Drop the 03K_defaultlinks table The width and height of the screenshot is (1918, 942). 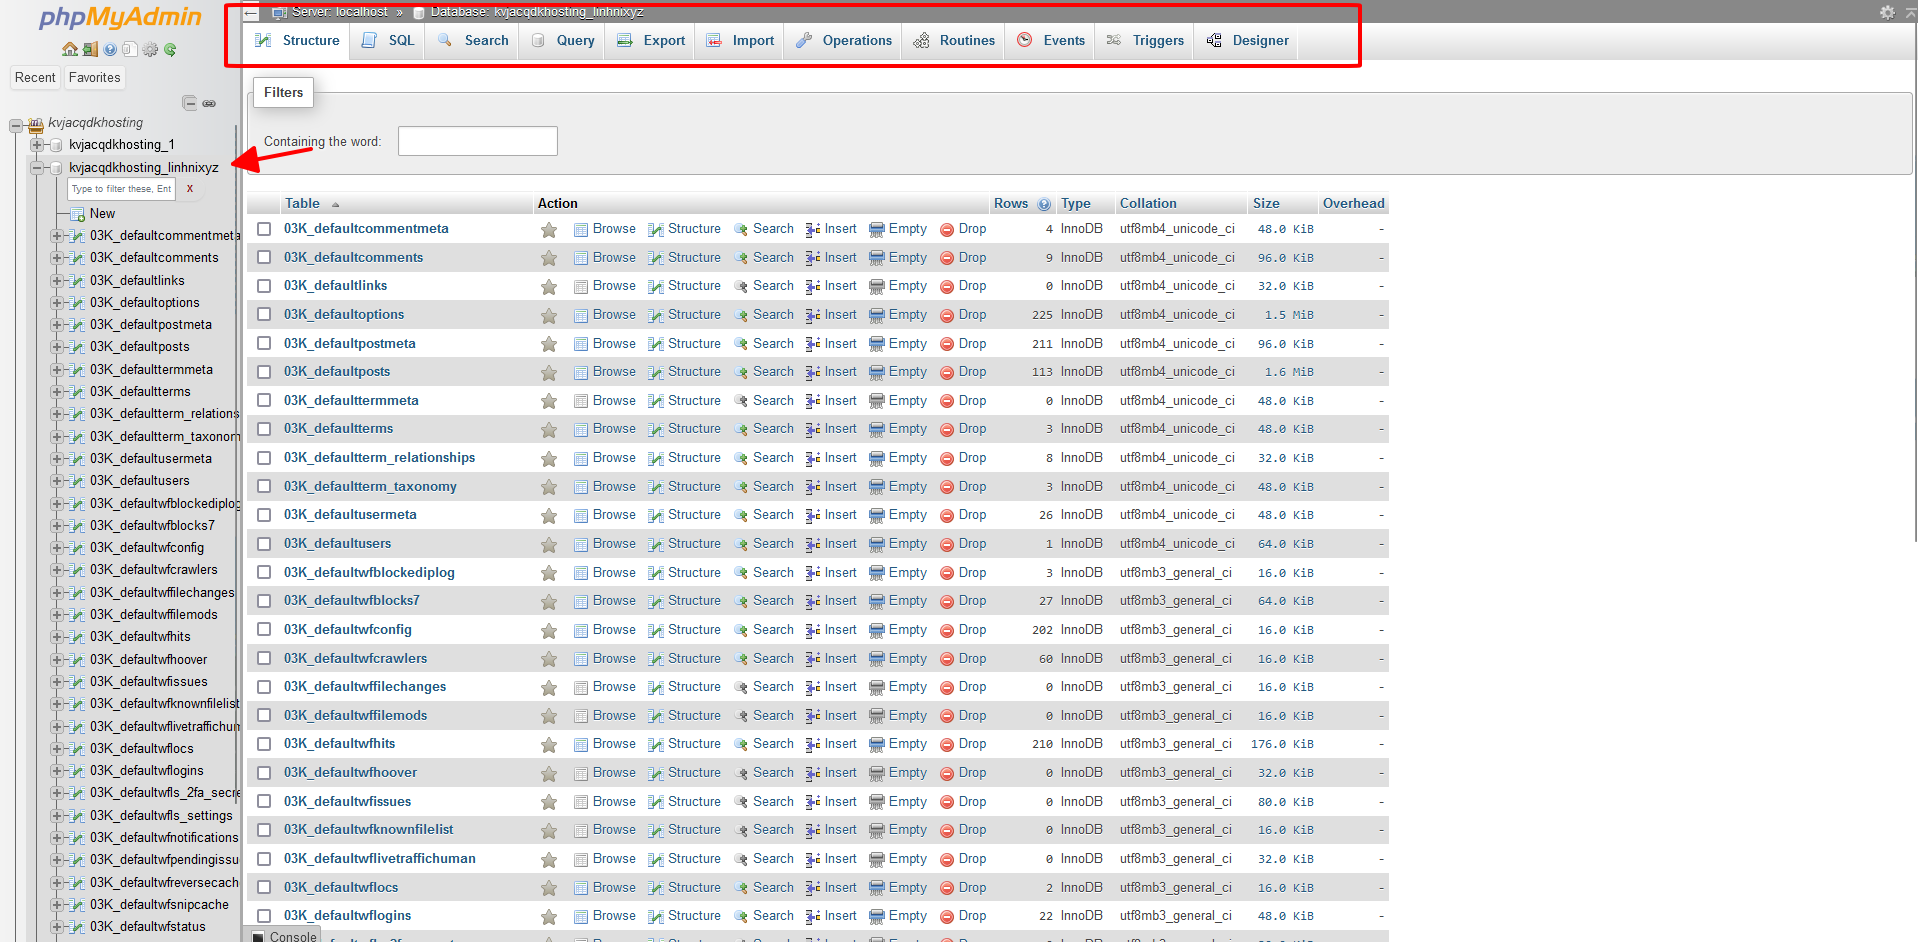(x=963, y=286)
